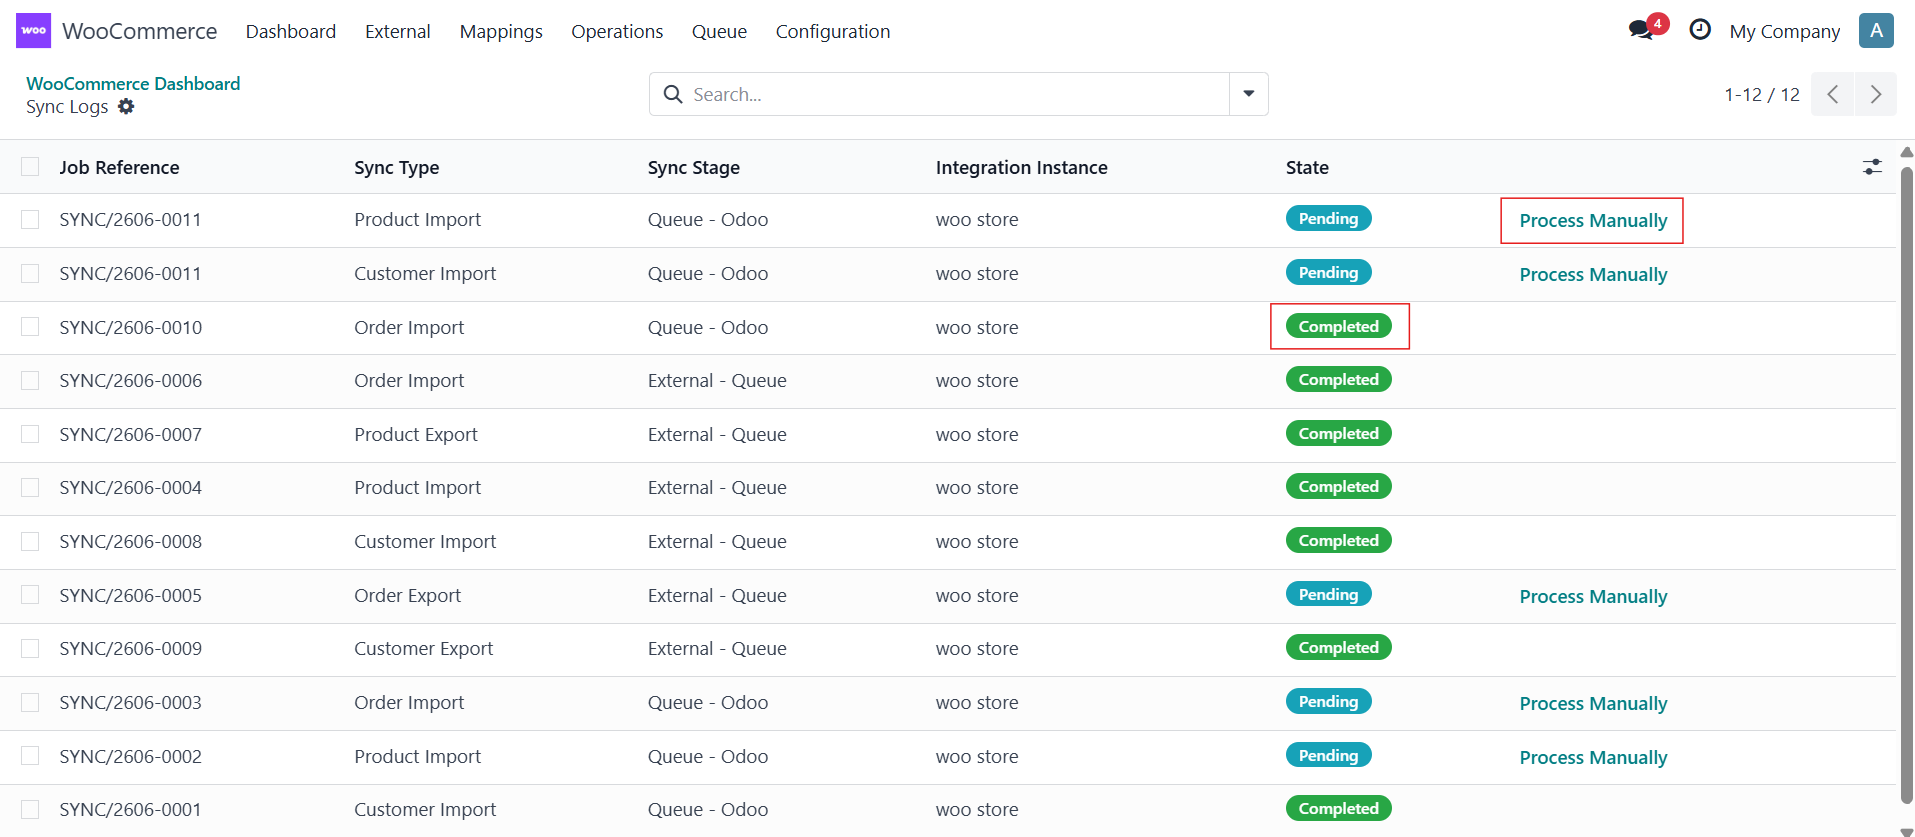
Task: Click the Sync Logs gear icon
Action: [126, 106]
